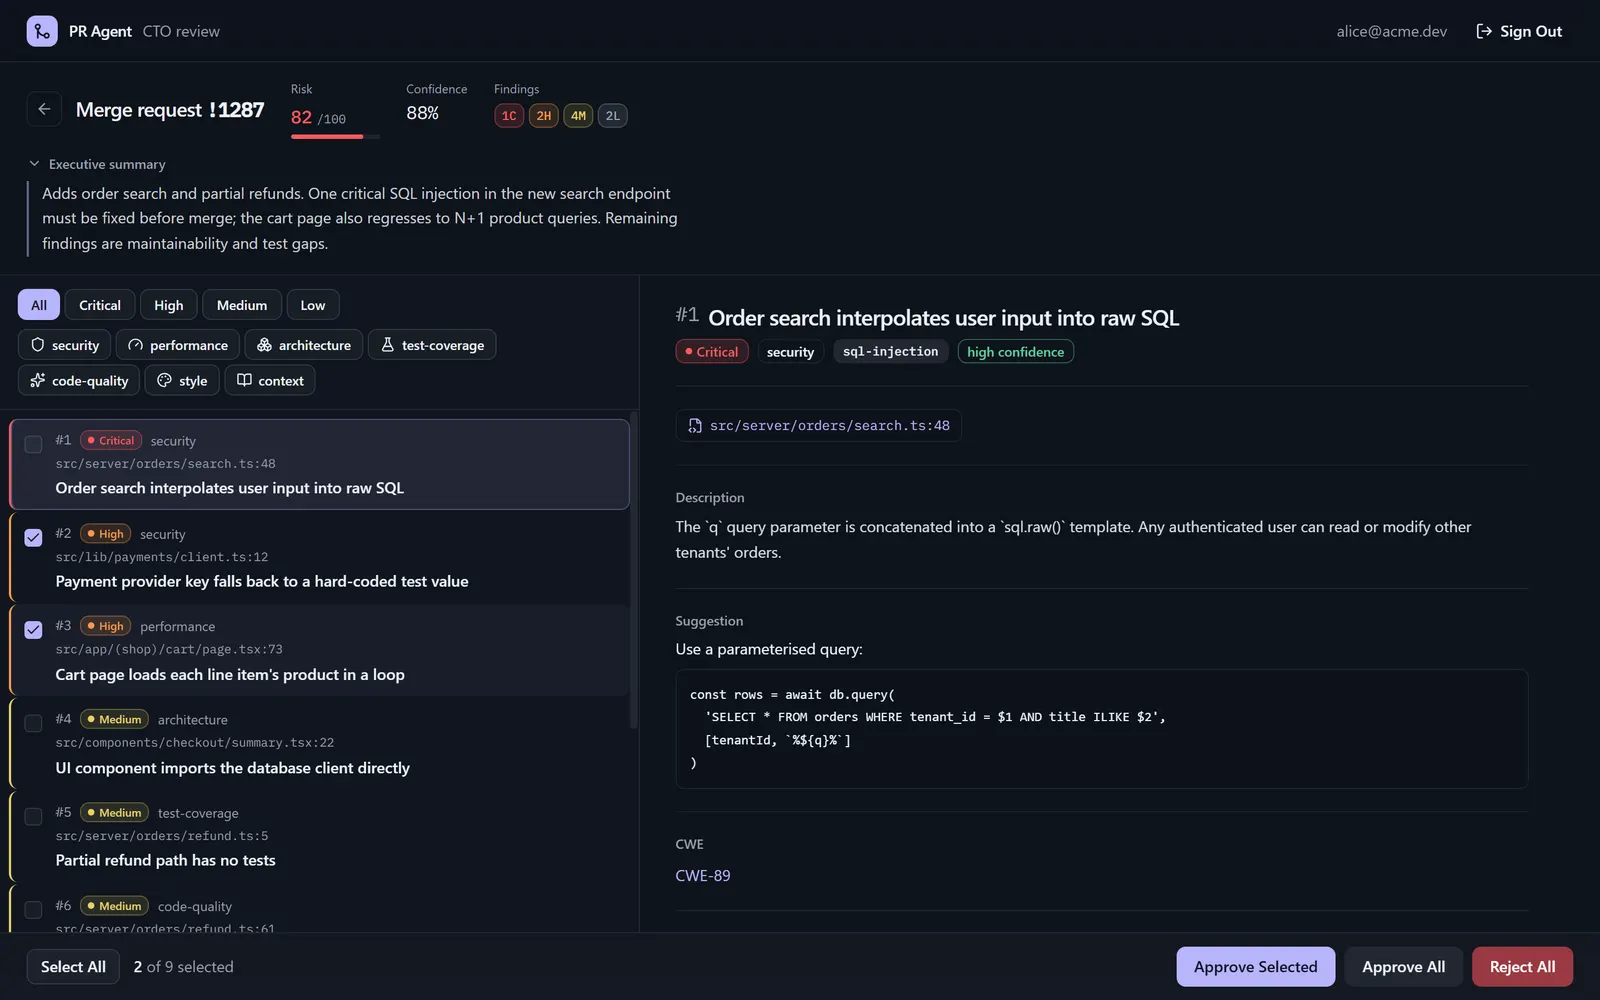
Task: Click the Approve Selected button
Action: [1256, 967]
